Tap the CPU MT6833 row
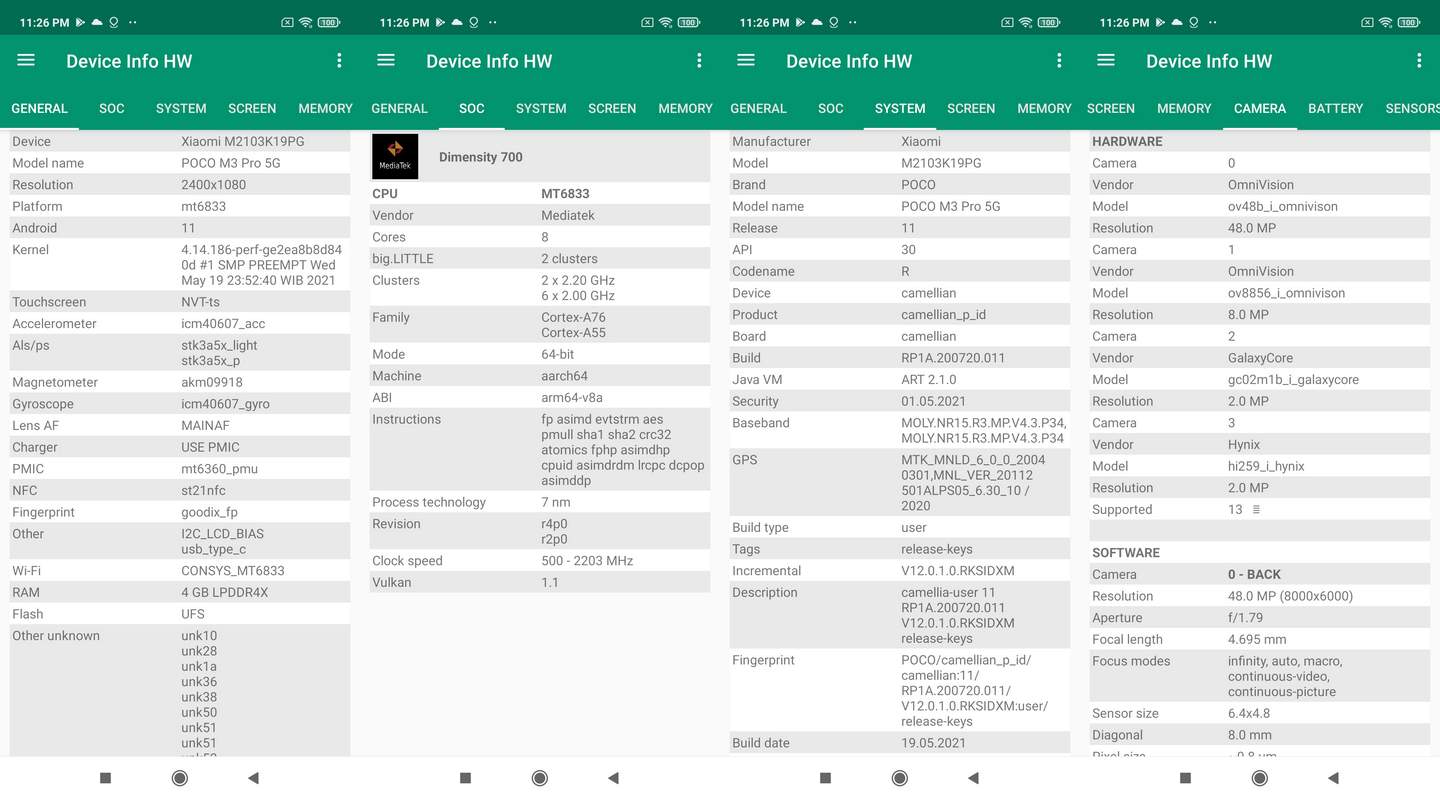 tap(540, 194)
